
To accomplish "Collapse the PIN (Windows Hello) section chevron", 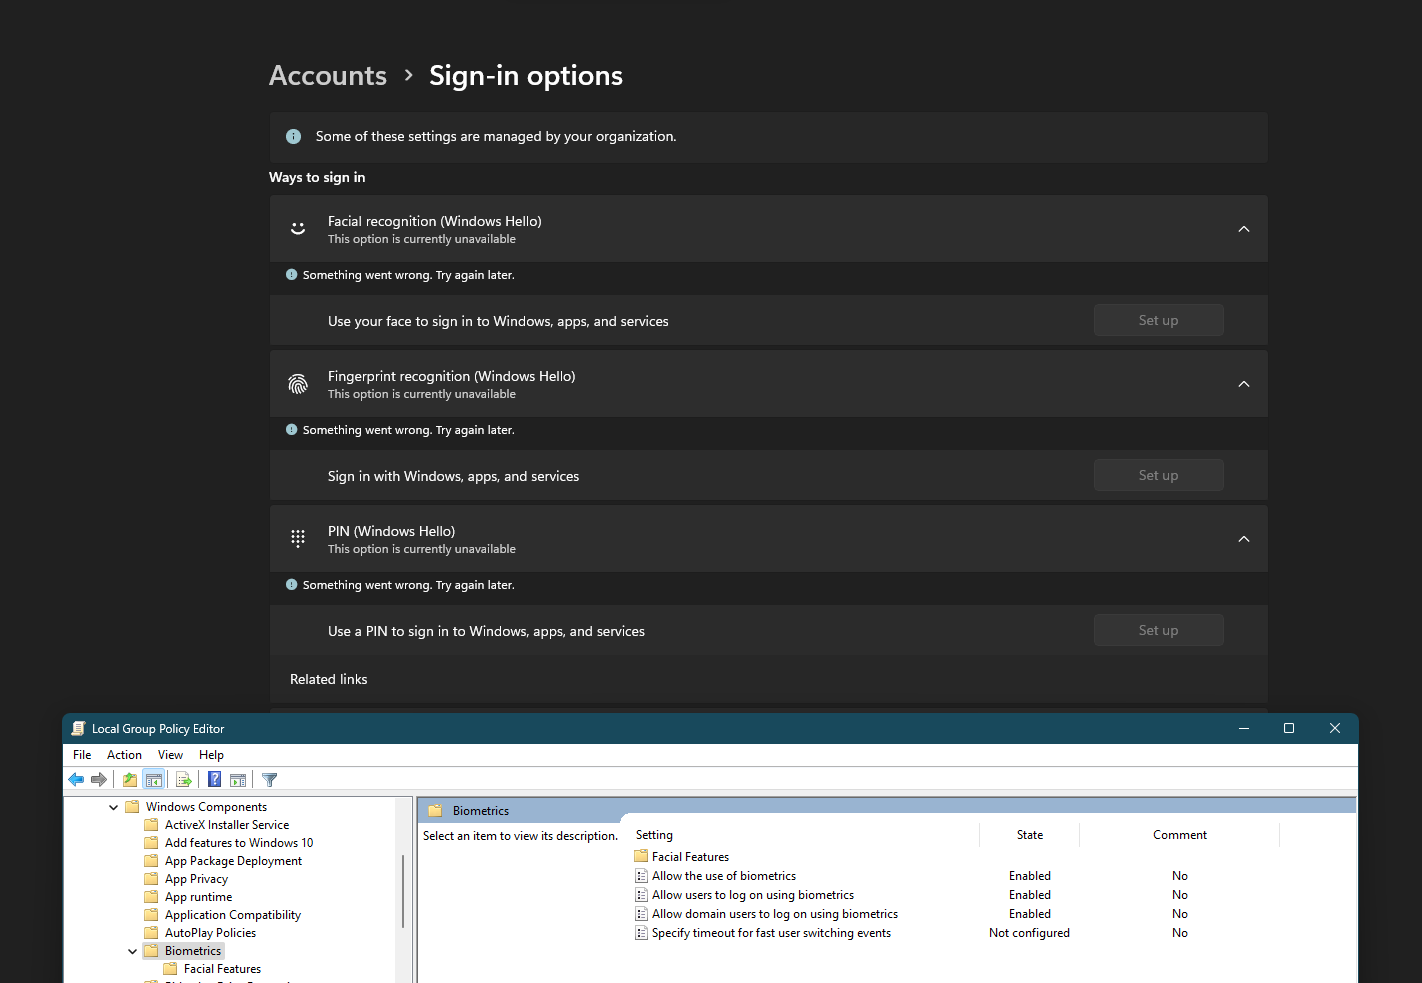I will tap(1244, 539).
